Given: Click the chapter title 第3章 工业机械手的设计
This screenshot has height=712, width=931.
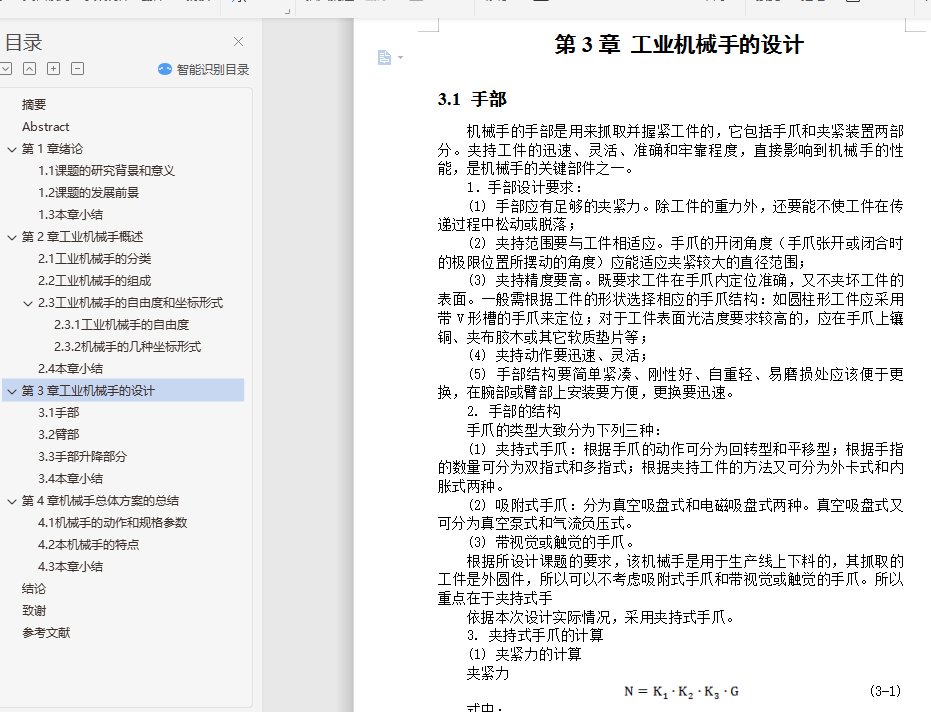Looking at the screenshot, I should [679, 45].
